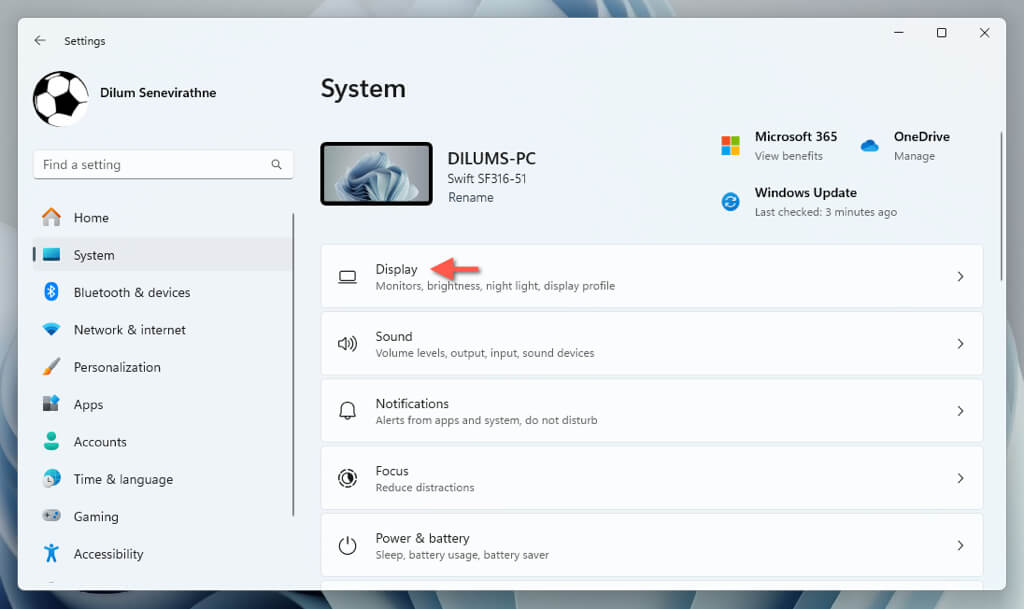Image resolution: width=1024 pixels, height=609 pixels.
Task: Click the main content vertical scrollbar
Action: pos(1000,206)
